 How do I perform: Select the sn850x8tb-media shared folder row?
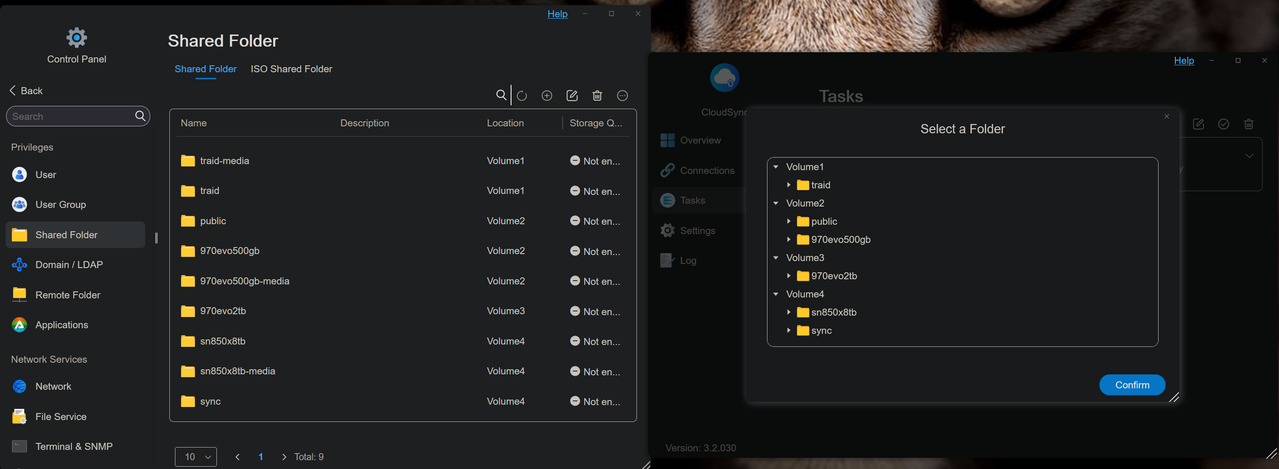pyautogui.click(x=403, y=371)
